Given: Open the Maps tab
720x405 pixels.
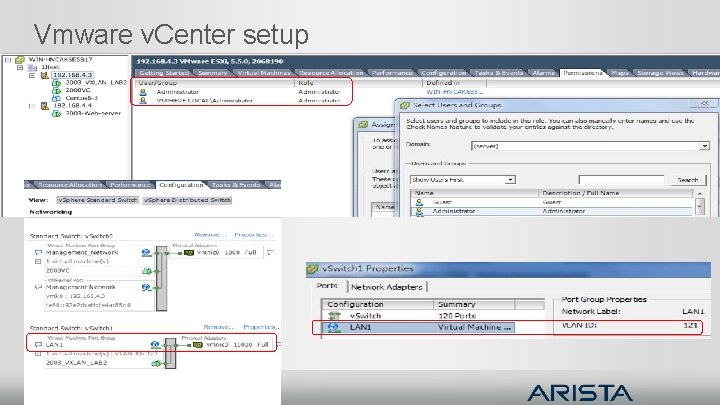Looking at the screenshot, I should coord(619,73).
